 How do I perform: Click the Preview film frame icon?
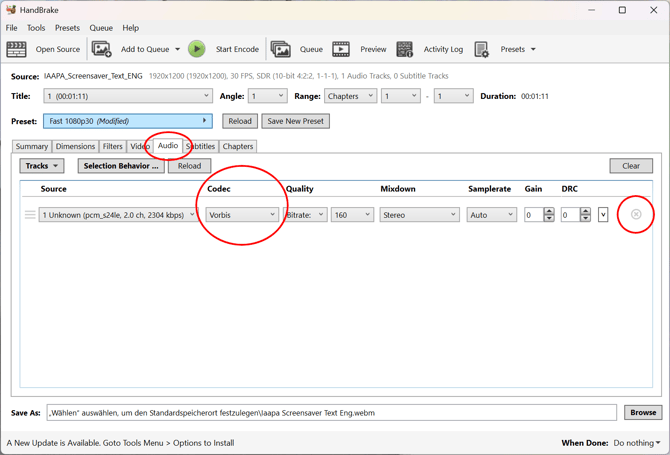[341, 49]
